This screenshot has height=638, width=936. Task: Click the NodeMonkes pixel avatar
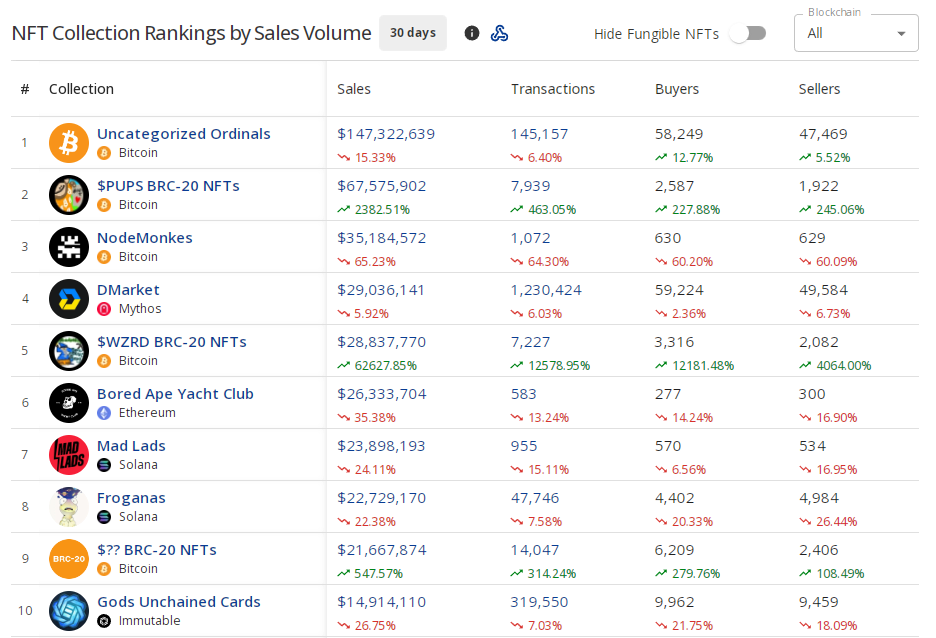69,247
